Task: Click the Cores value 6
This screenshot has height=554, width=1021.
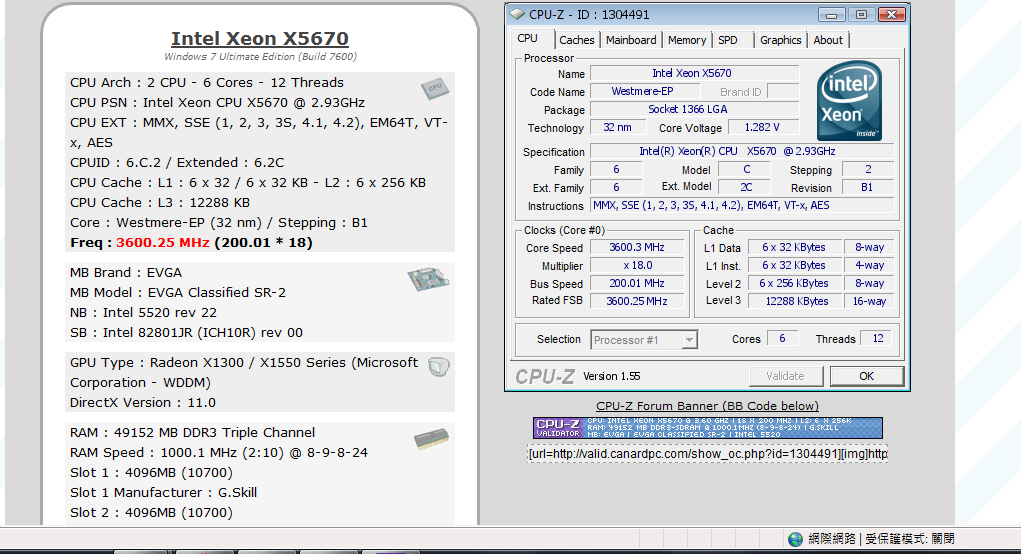Action: (x=782, y=339)
